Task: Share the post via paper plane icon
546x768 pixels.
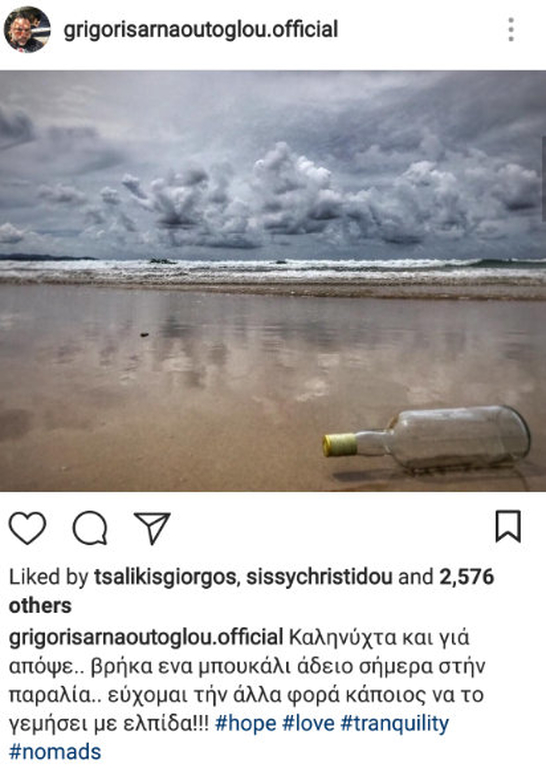Action: point(152,528)
